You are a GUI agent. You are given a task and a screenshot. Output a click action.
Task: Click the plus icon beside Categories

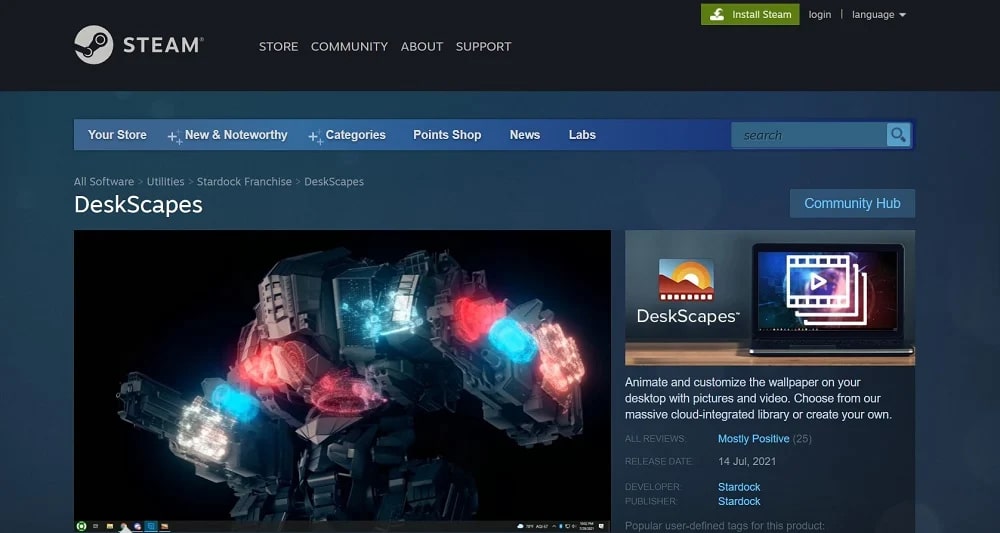[x=315, y=137]
